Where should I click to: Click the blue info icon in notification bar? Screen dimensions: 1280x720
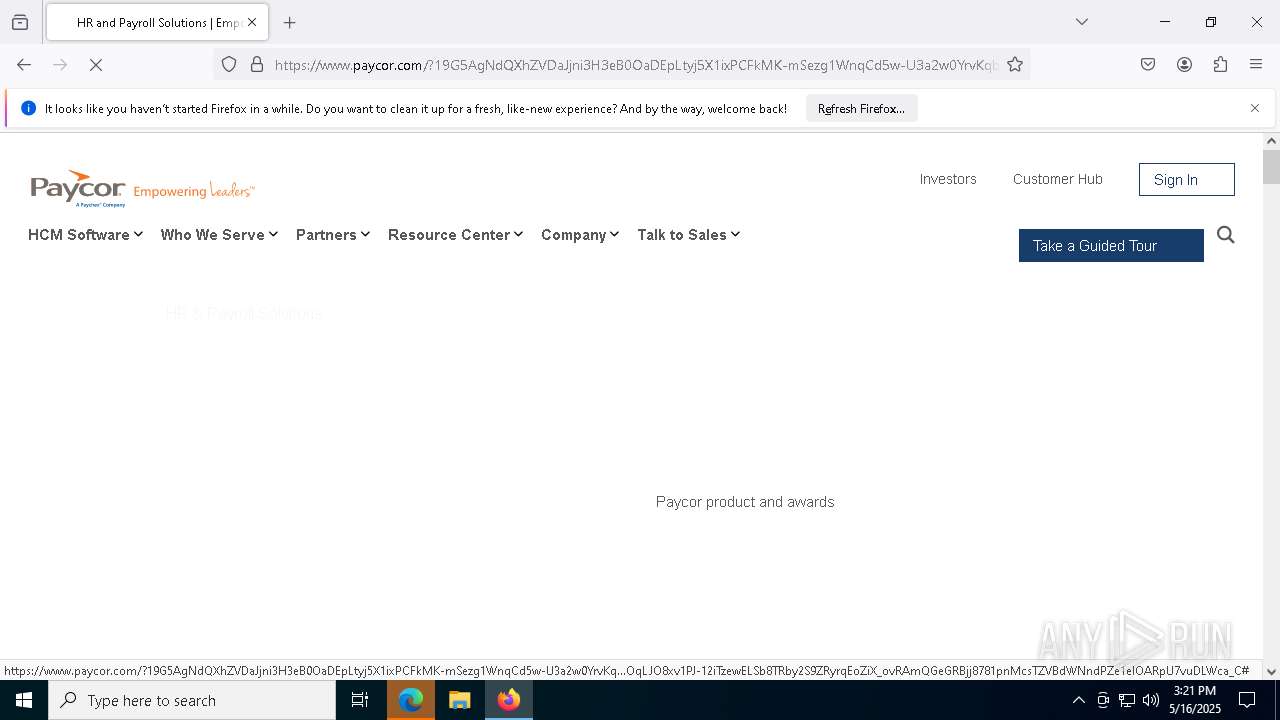coord(28,108)
